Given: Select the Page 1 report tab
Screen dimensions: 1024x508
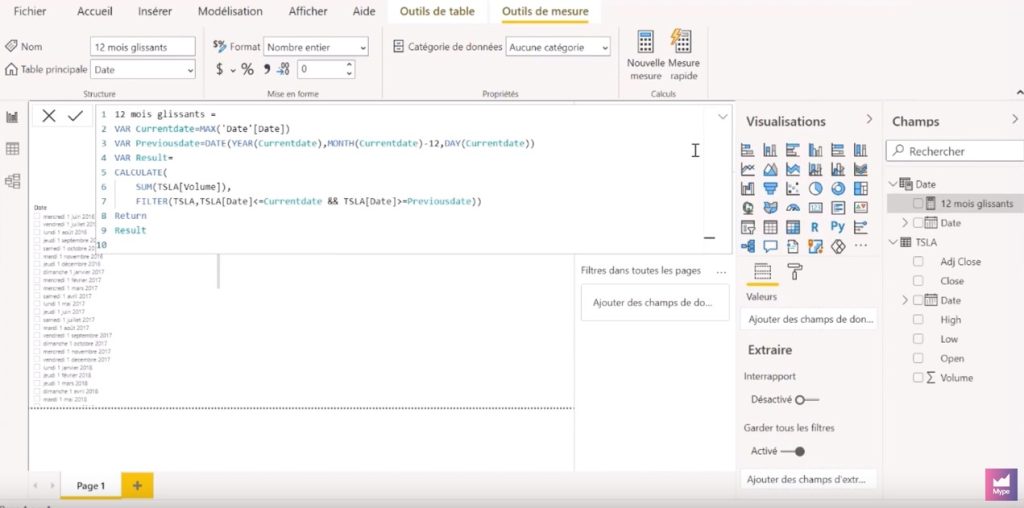Looking at the screenshot, I should coord(90,486).
